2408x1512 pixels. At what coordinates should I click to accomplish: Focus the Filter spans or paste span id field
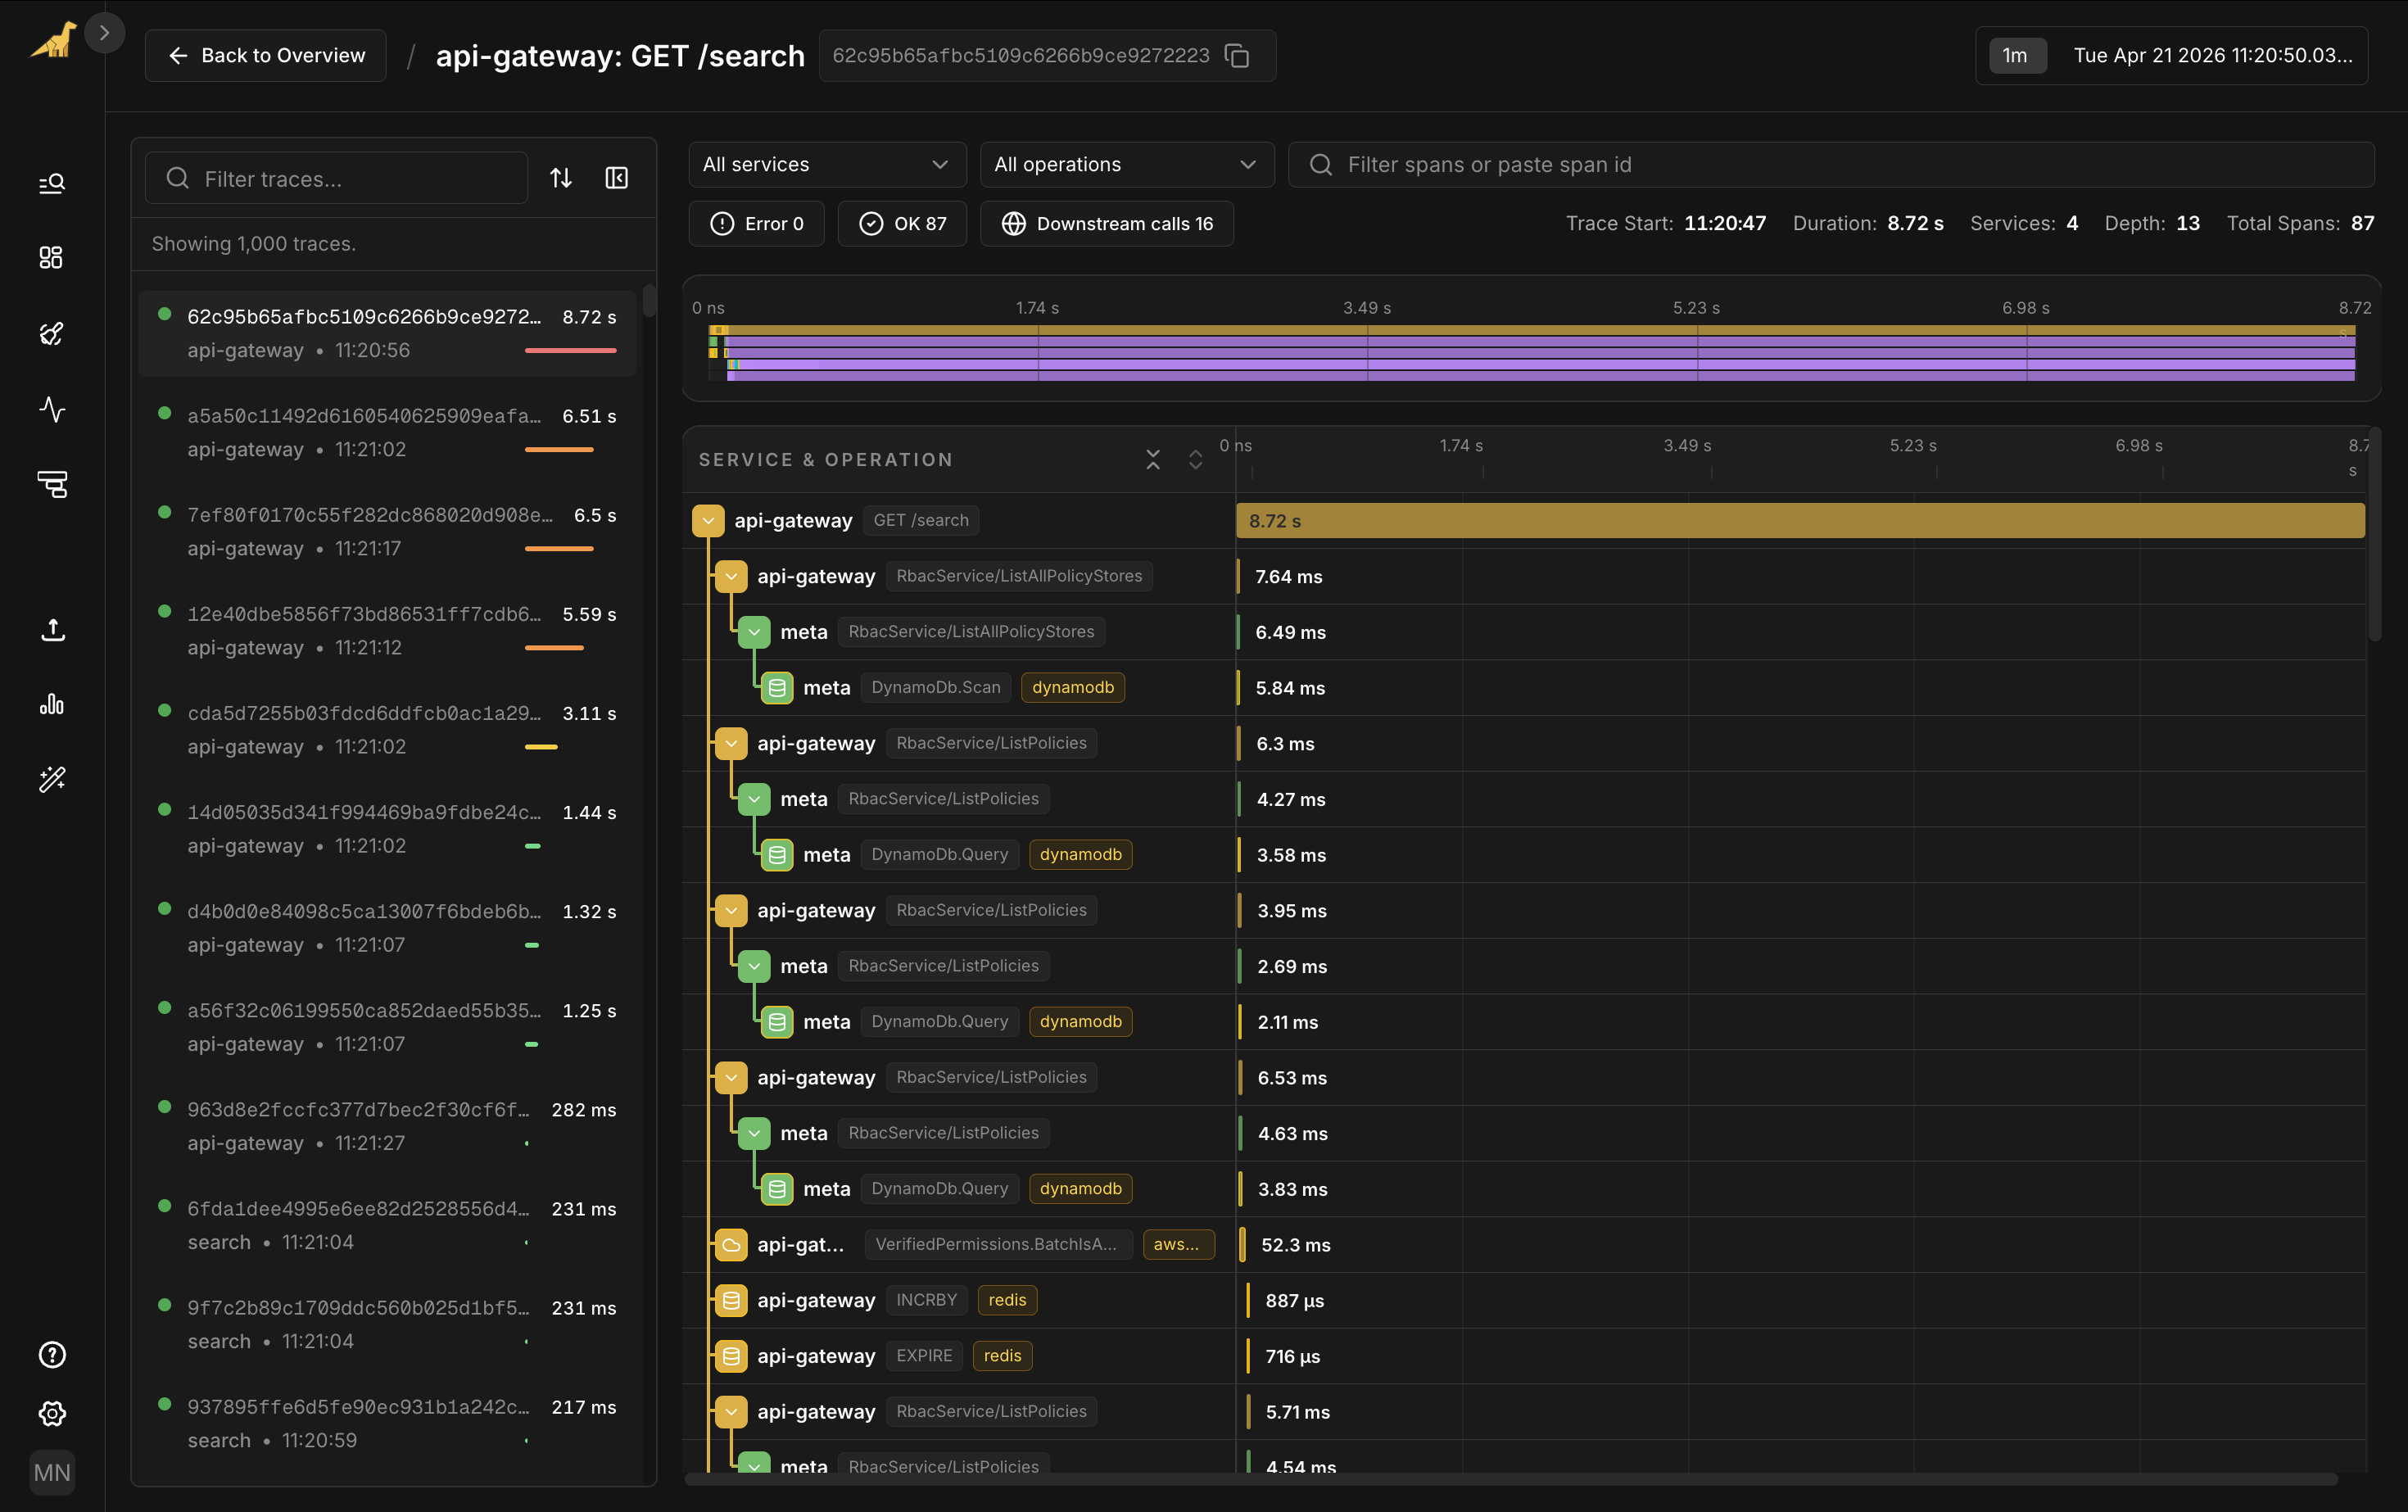coord(1831,165)
